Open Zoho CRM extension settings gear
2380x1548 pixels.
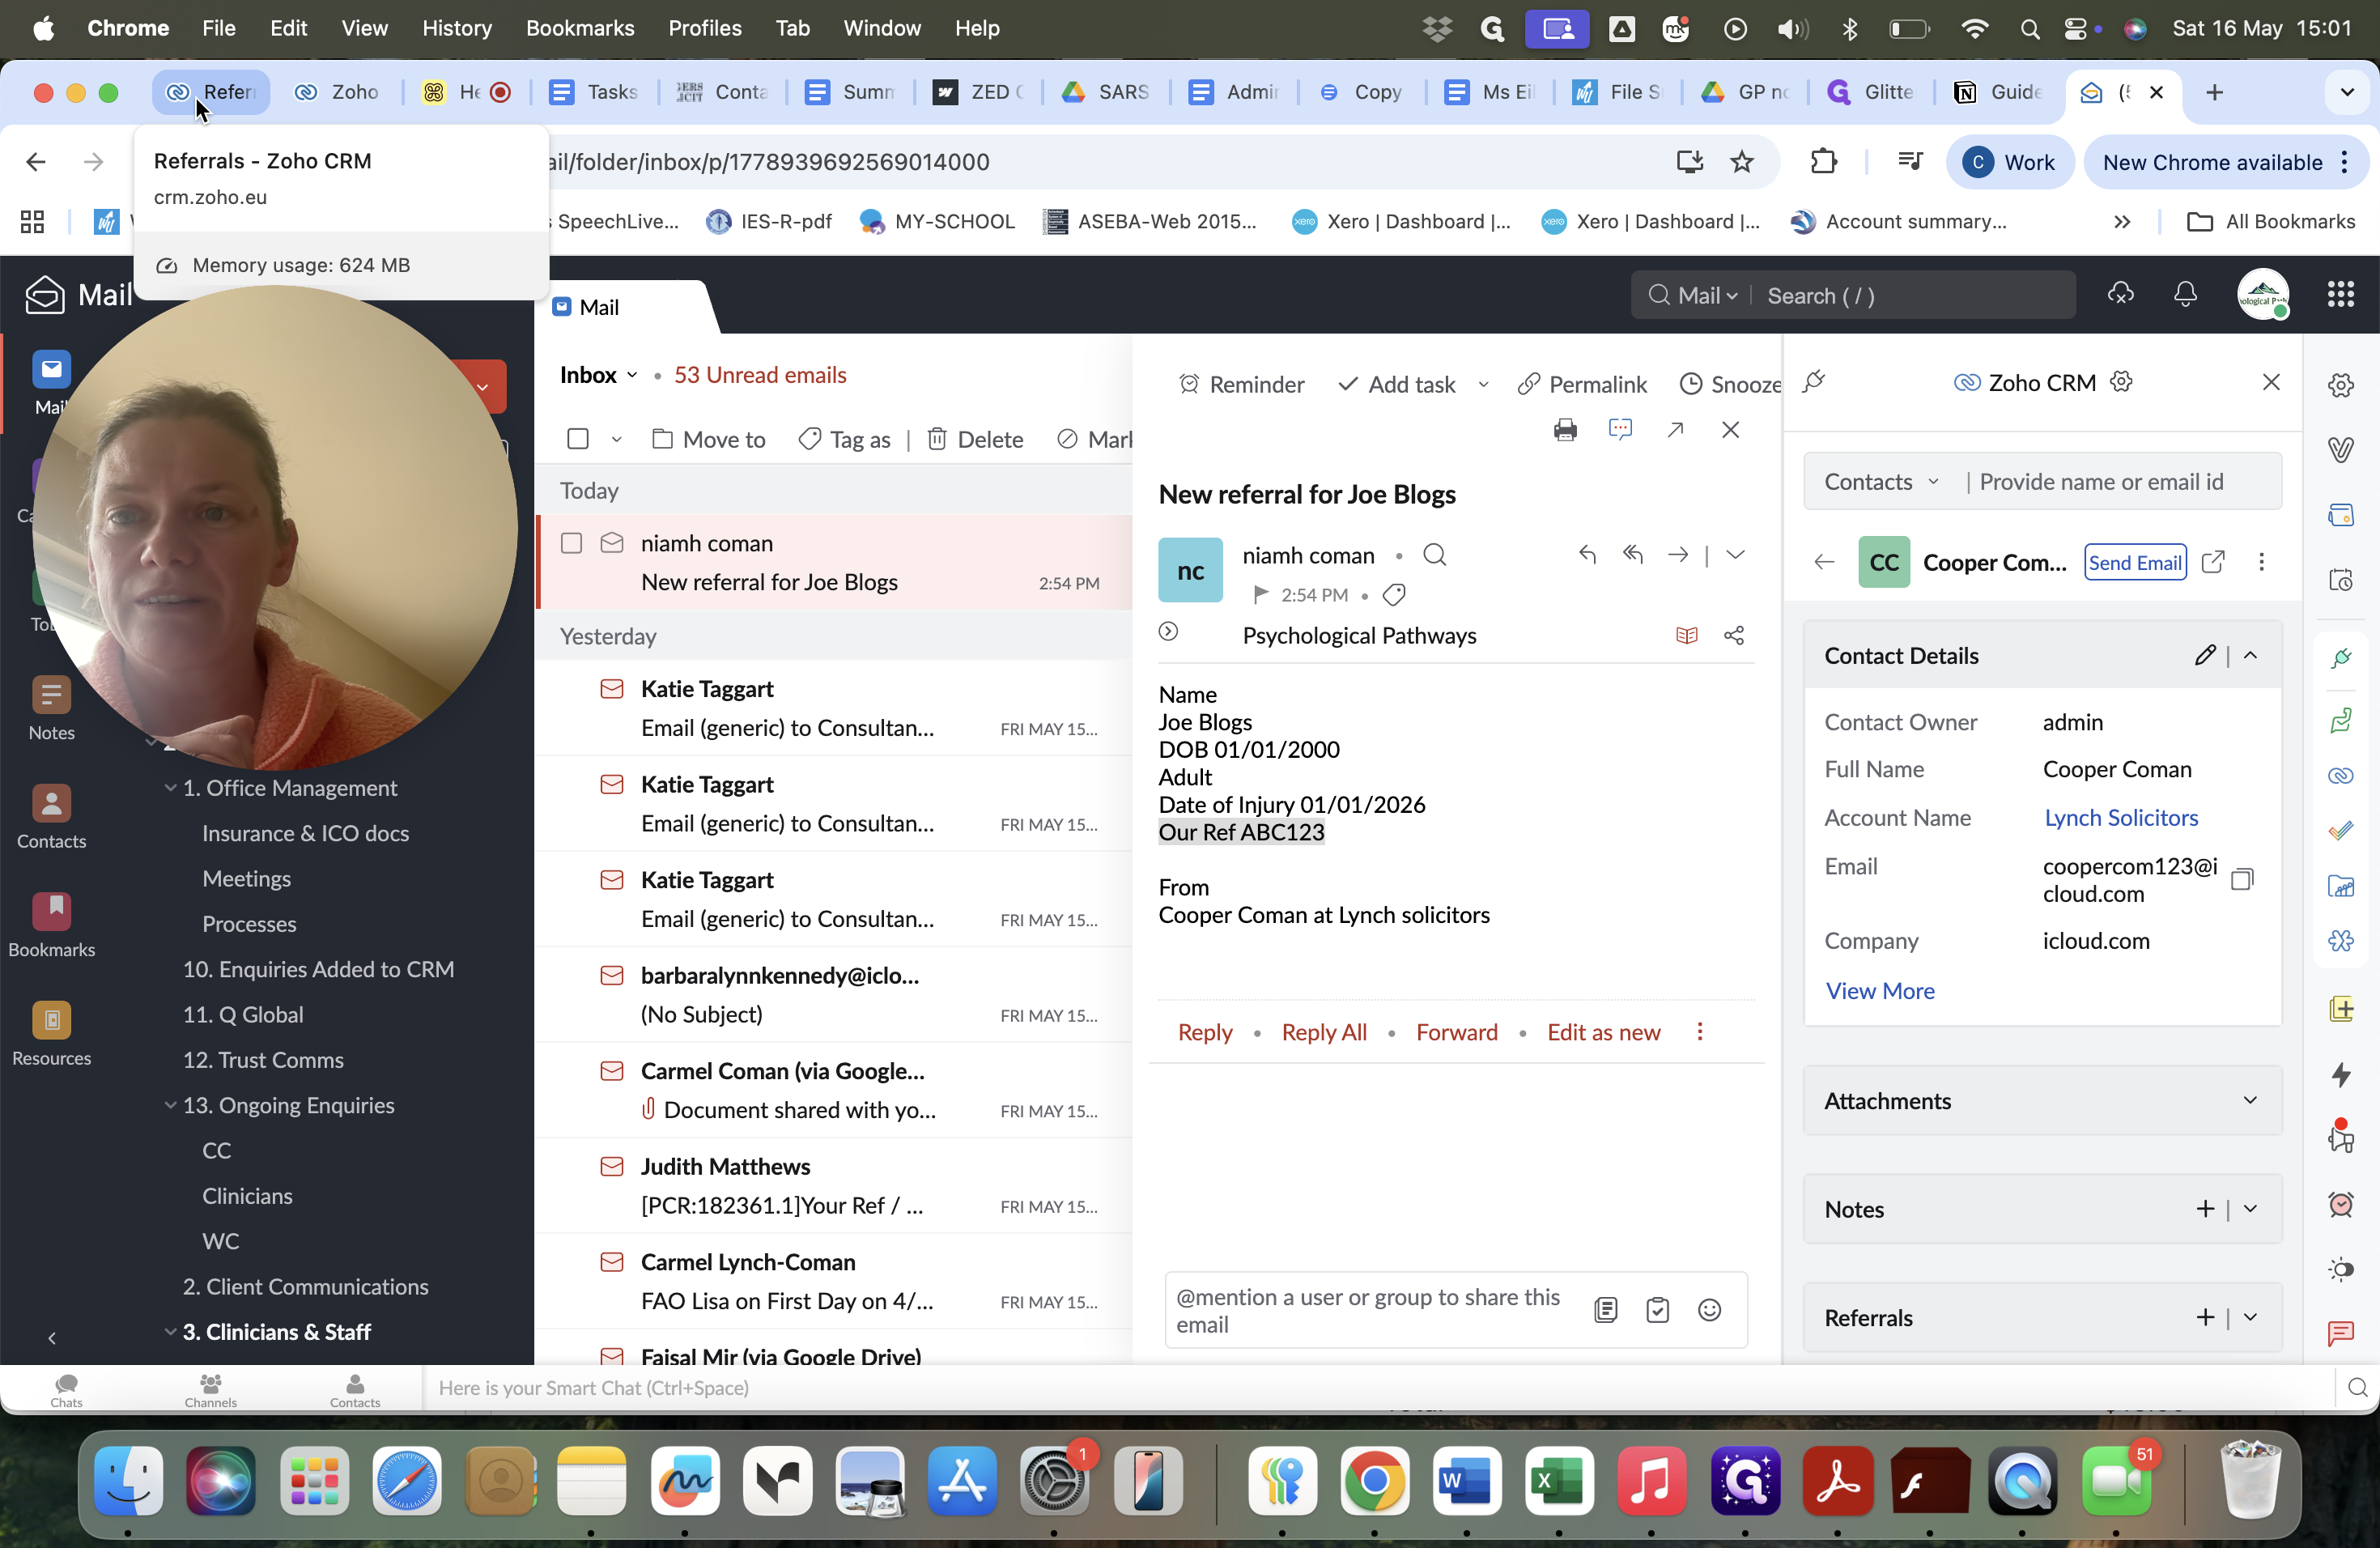click(2122, 382)
